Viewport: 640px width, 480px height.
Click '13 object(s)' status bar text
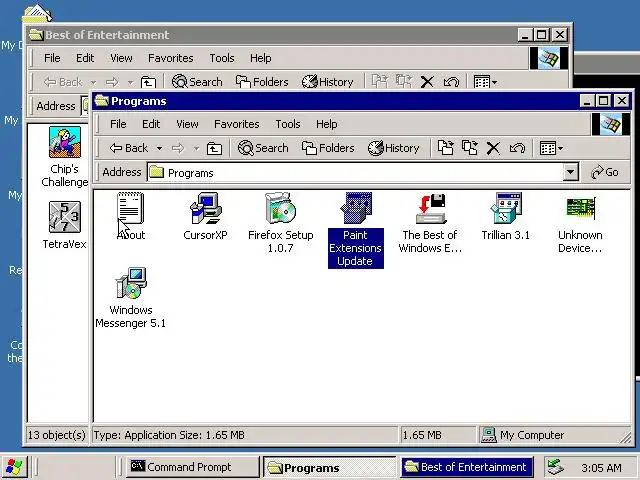[x=56, y=435]
